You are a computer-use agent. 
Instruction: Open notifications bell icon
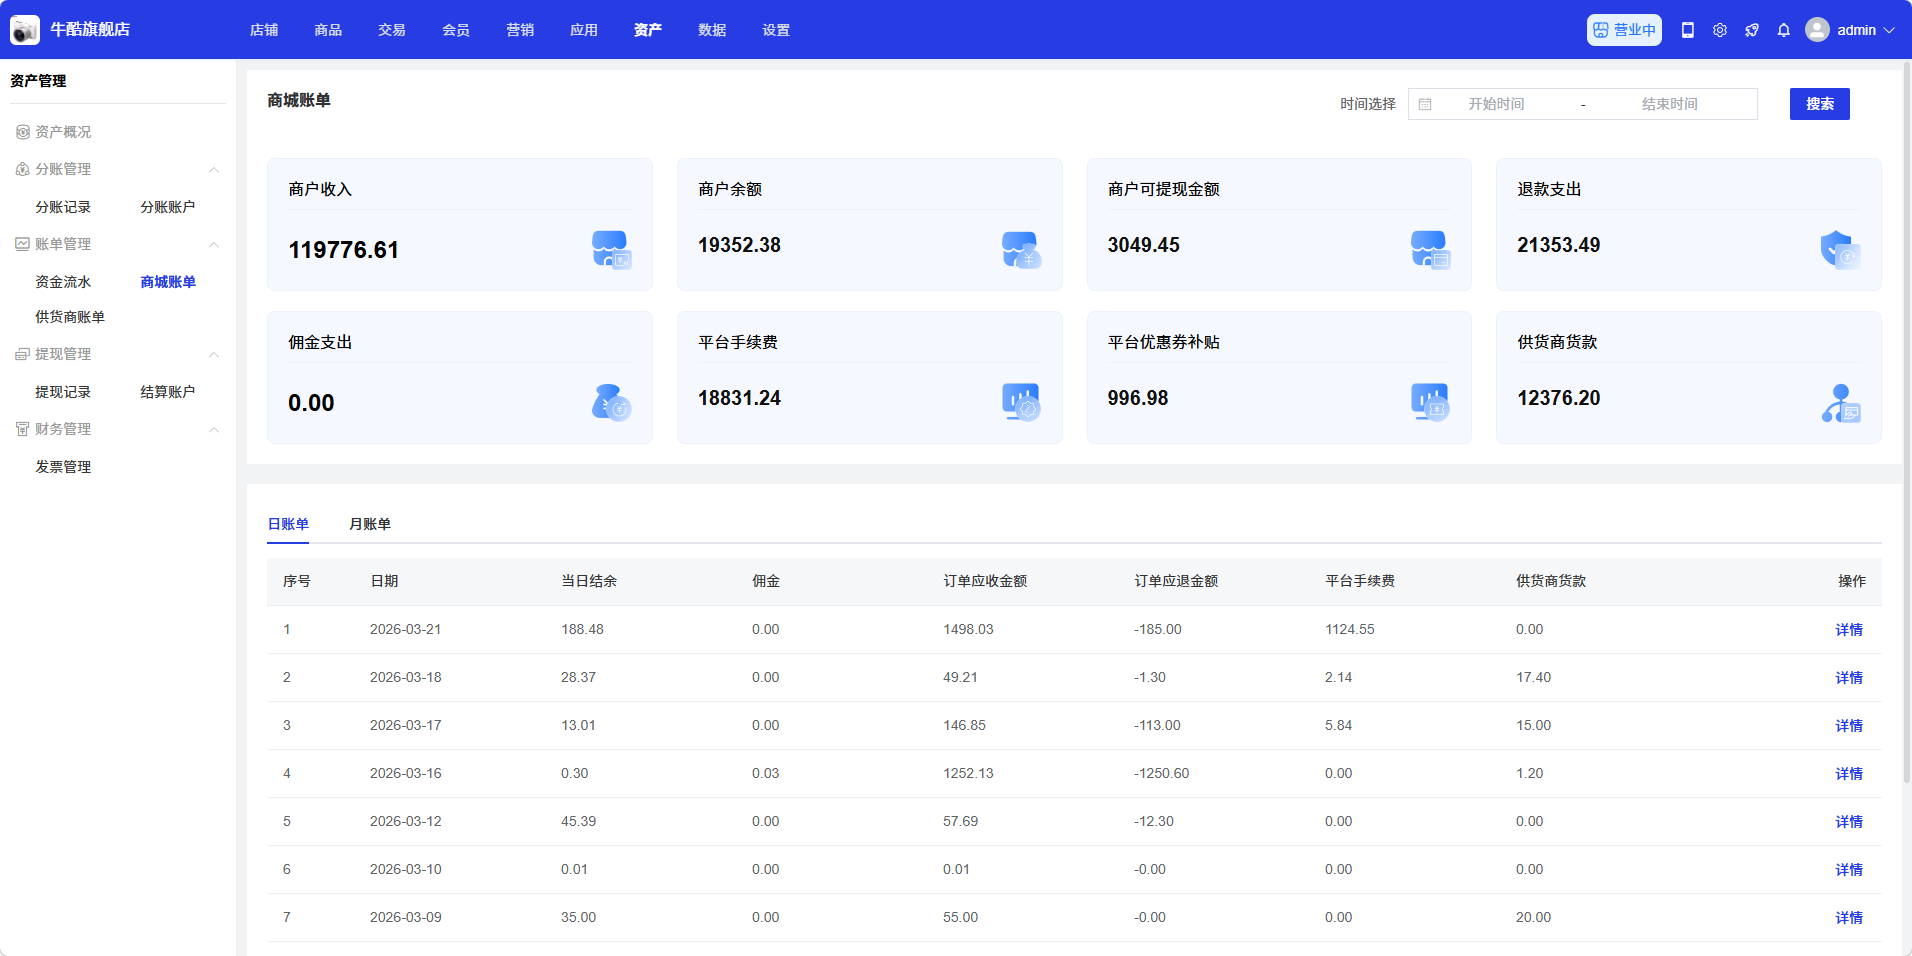1783,30
